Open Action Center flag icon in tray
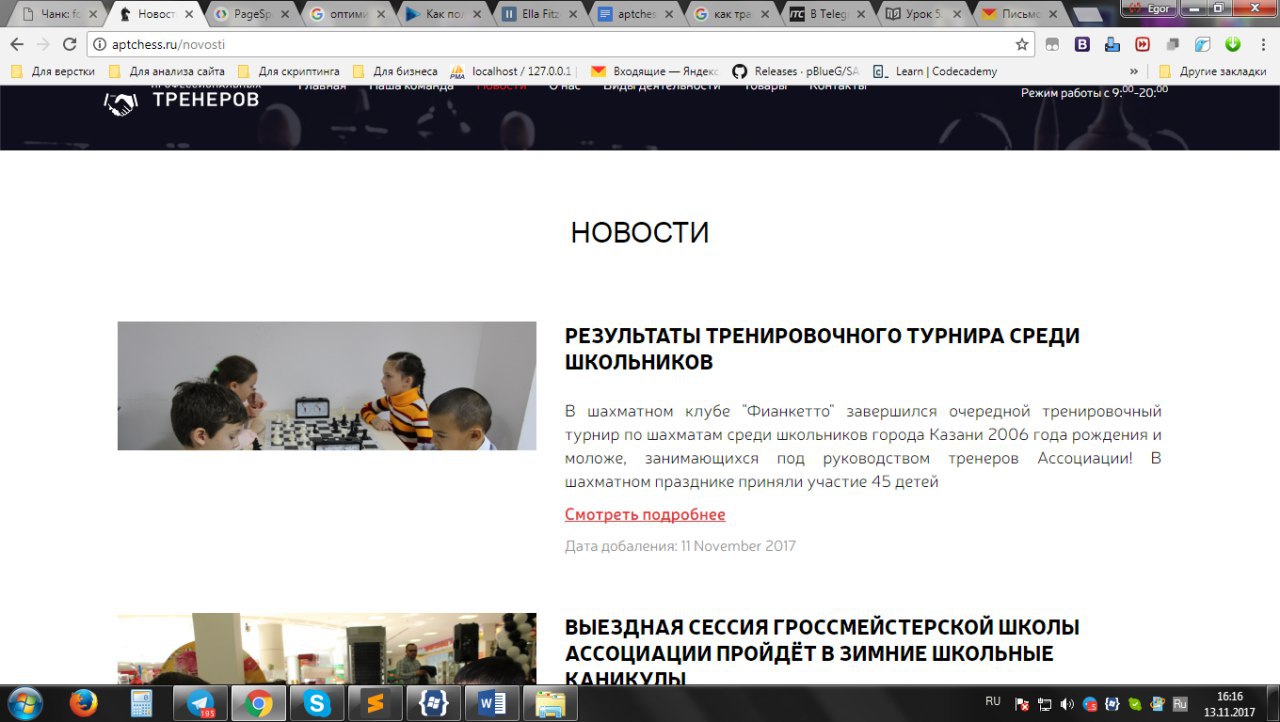The width and height of the screenshot is (1280, 722). (1022, 704)
